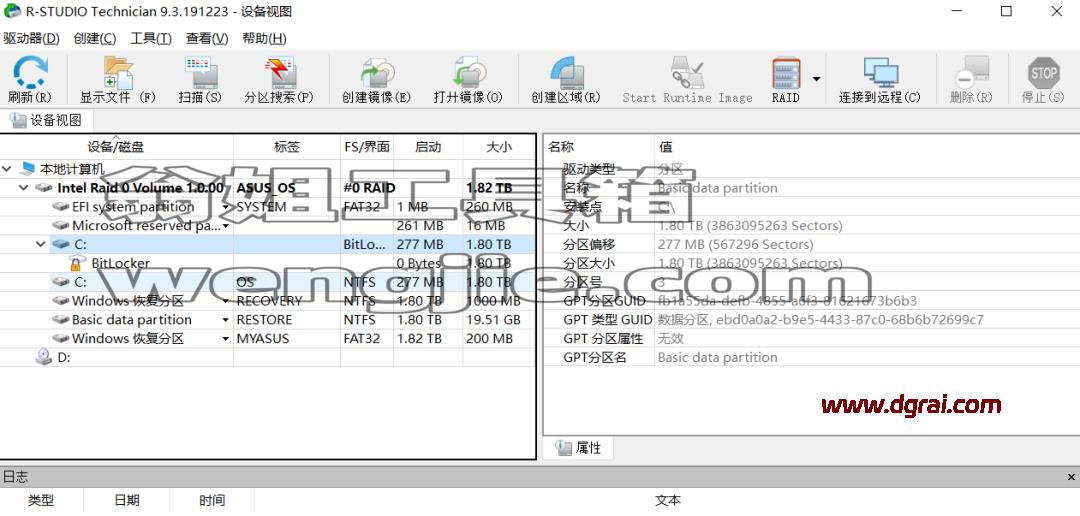Sort by 大小 column header
This screenshot has height=516, width=1080.
pyautogui.click(x=499, y=147)
